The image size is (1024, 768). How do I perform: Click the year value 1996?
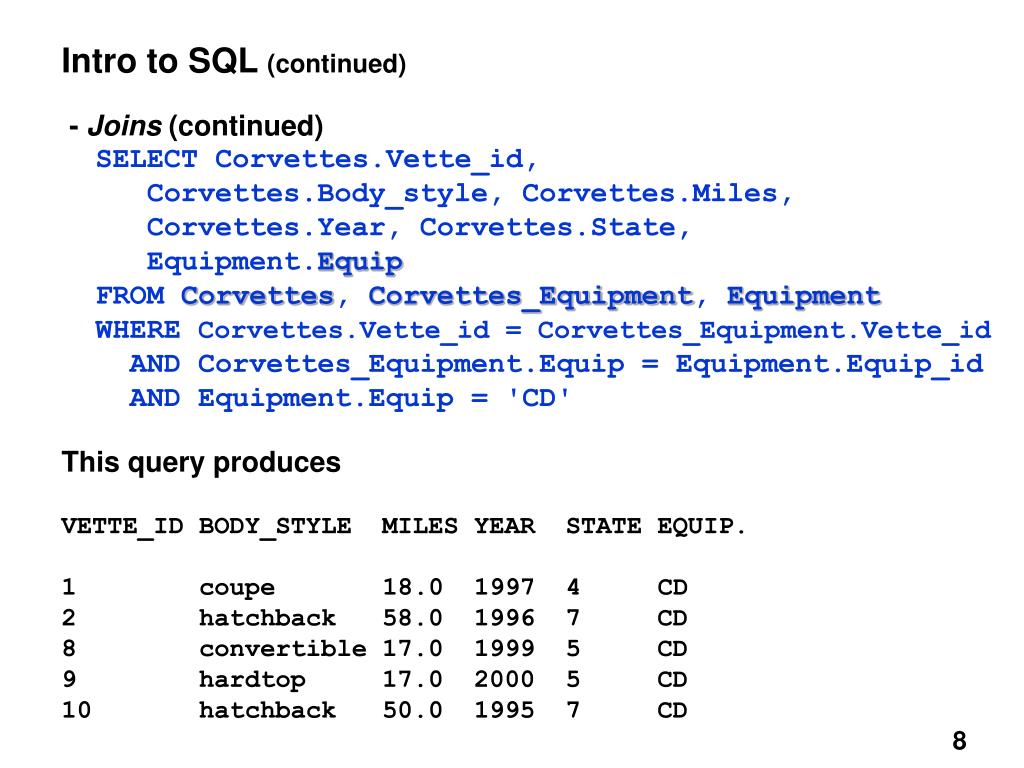(x=504, y=618)
